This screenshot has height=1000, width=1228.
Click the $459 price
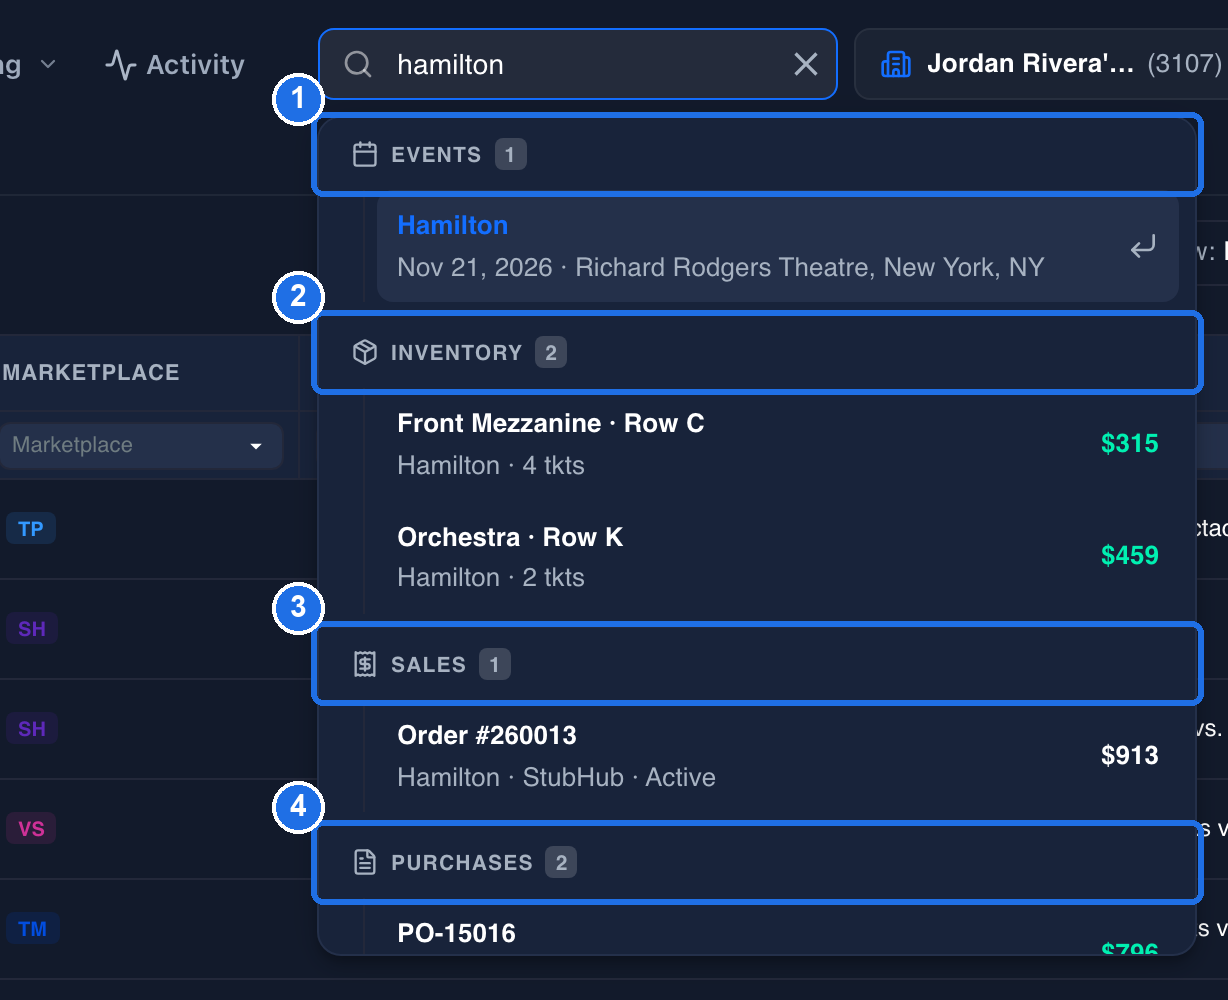pos(1130,555)
